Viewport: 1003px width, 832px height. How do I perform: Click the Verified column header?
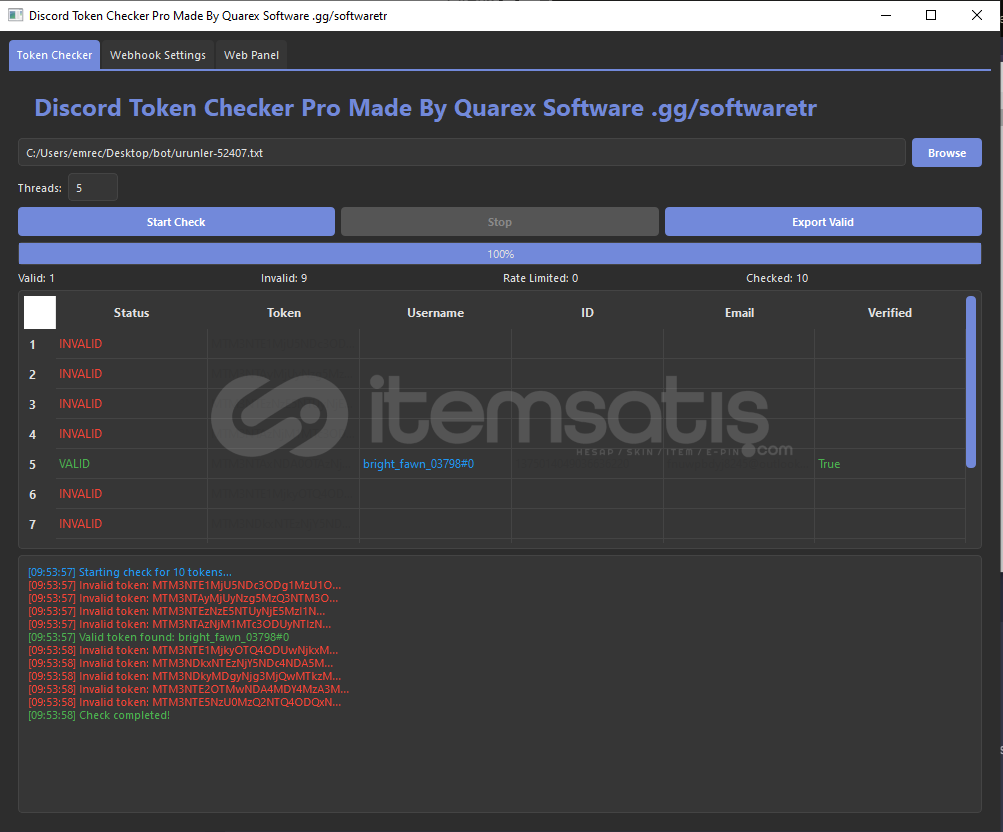click(890, 313)
